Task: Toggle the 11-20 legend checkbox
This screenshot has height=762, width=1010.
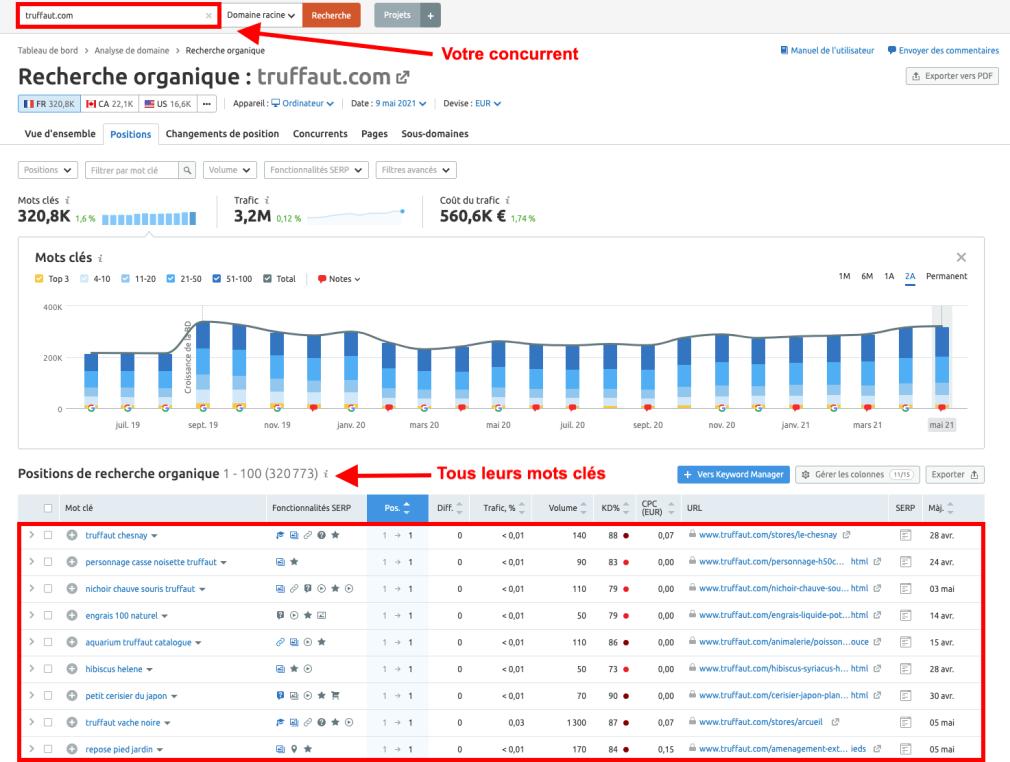Action: tap(126, 279)
